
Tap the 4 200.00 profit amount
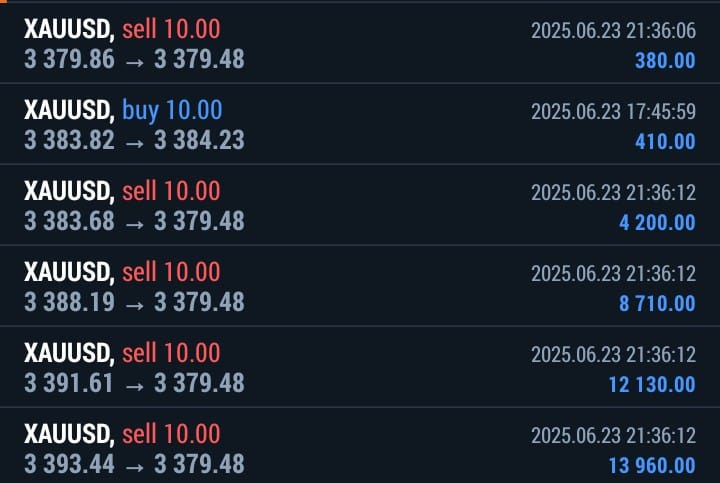point(657,223)
